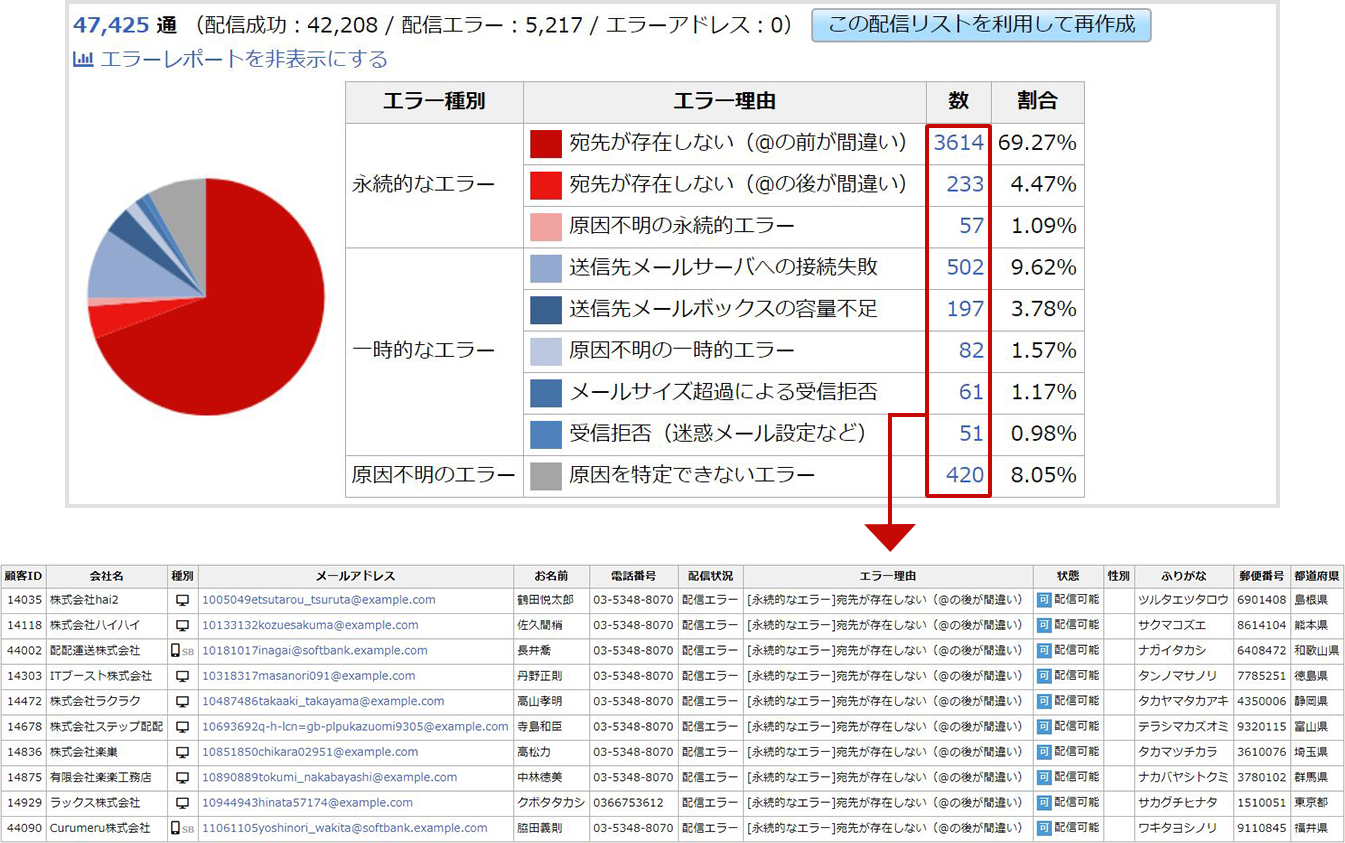The height and width of the screenshot is (843, 1345).
Task: Click the 可 status badge in the 中林徳美 row
Action: [x=1043, y=777]
